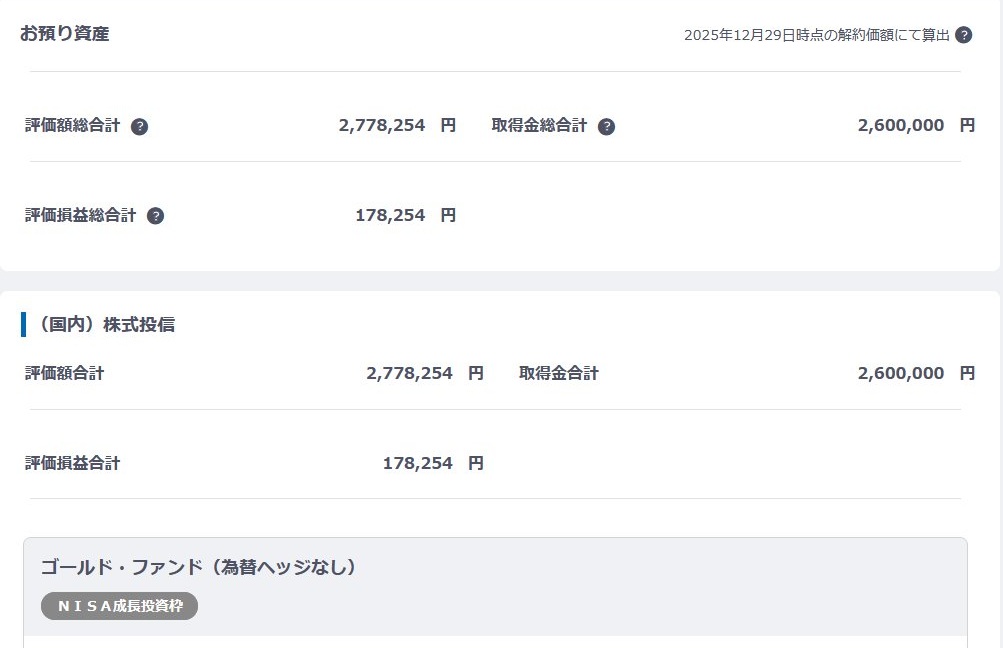Click the お預り資産 heading
This screenshot has width=1003, height=648.
point(65,33)
